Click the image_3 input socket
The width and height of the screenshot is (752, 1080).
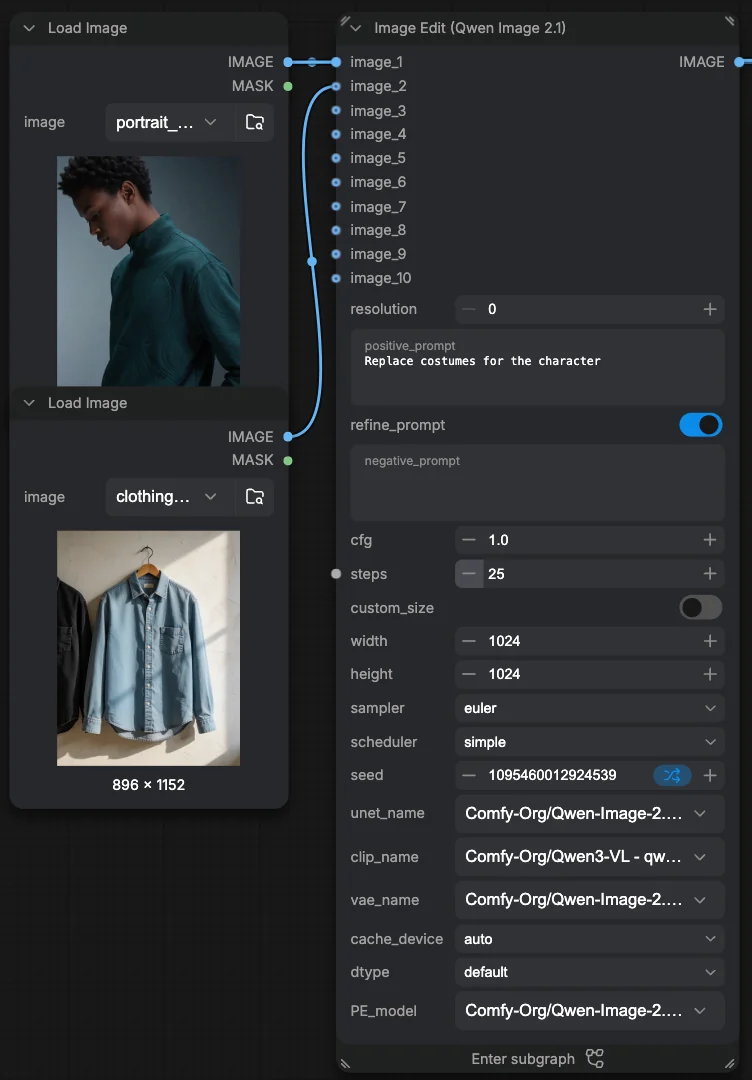click(336, 110)
